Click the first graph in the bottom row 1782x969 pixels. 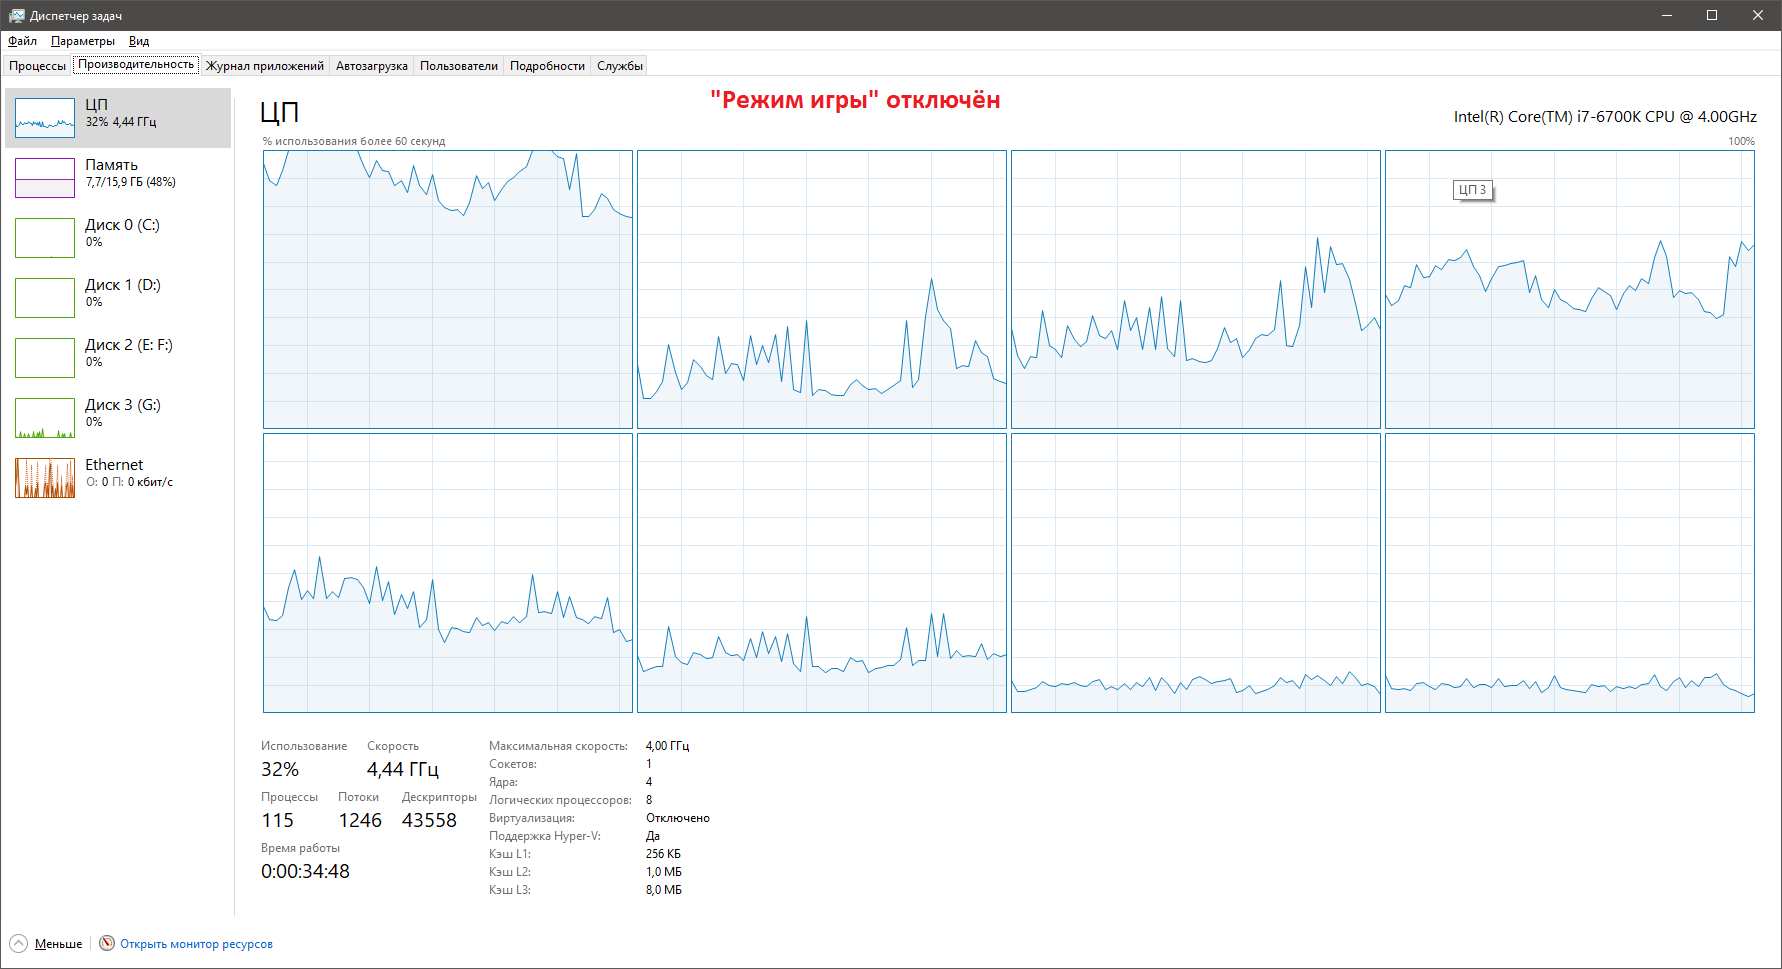tap(448, 573)
